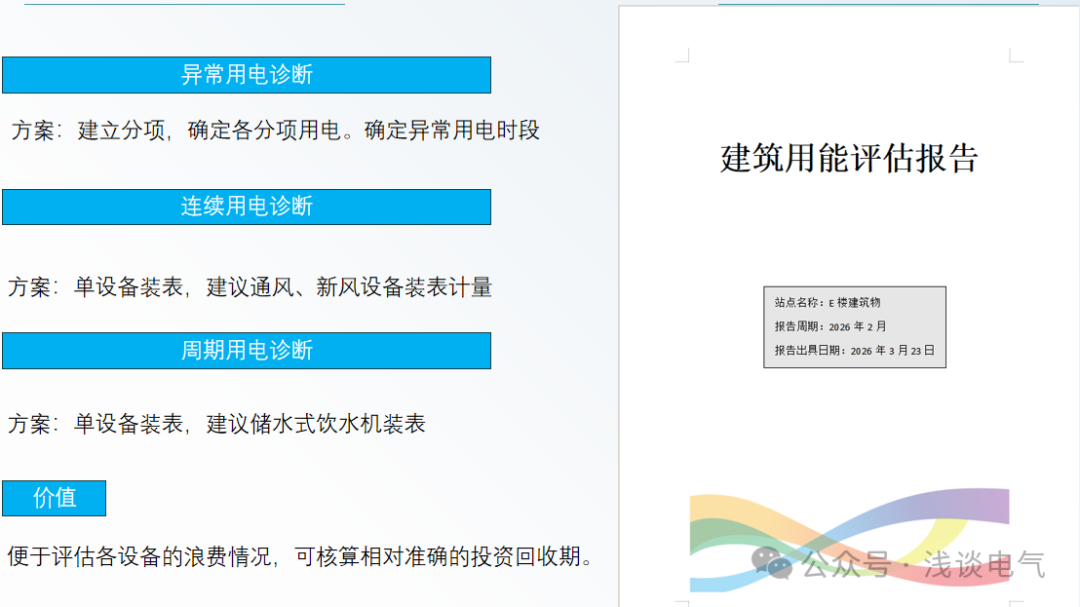
Task: Click the 异常用电诊断 blue header
Action: (247, 75)
